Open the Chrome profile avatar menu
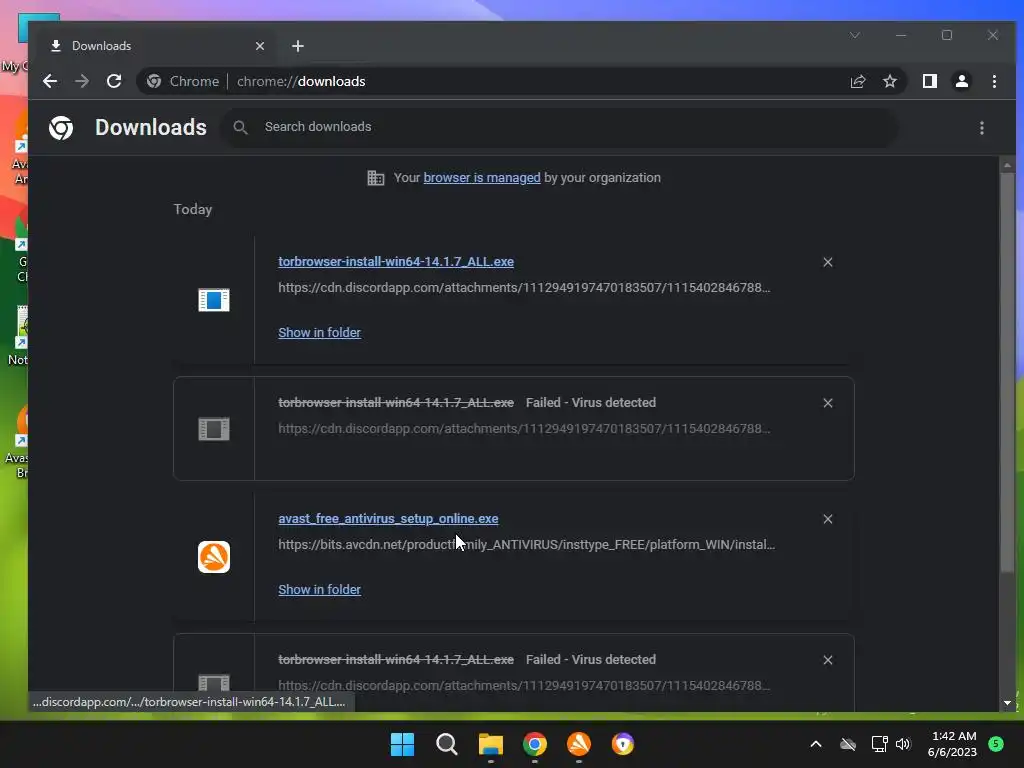This screenshot has width=1024, height=768. (x=961, y=81)
